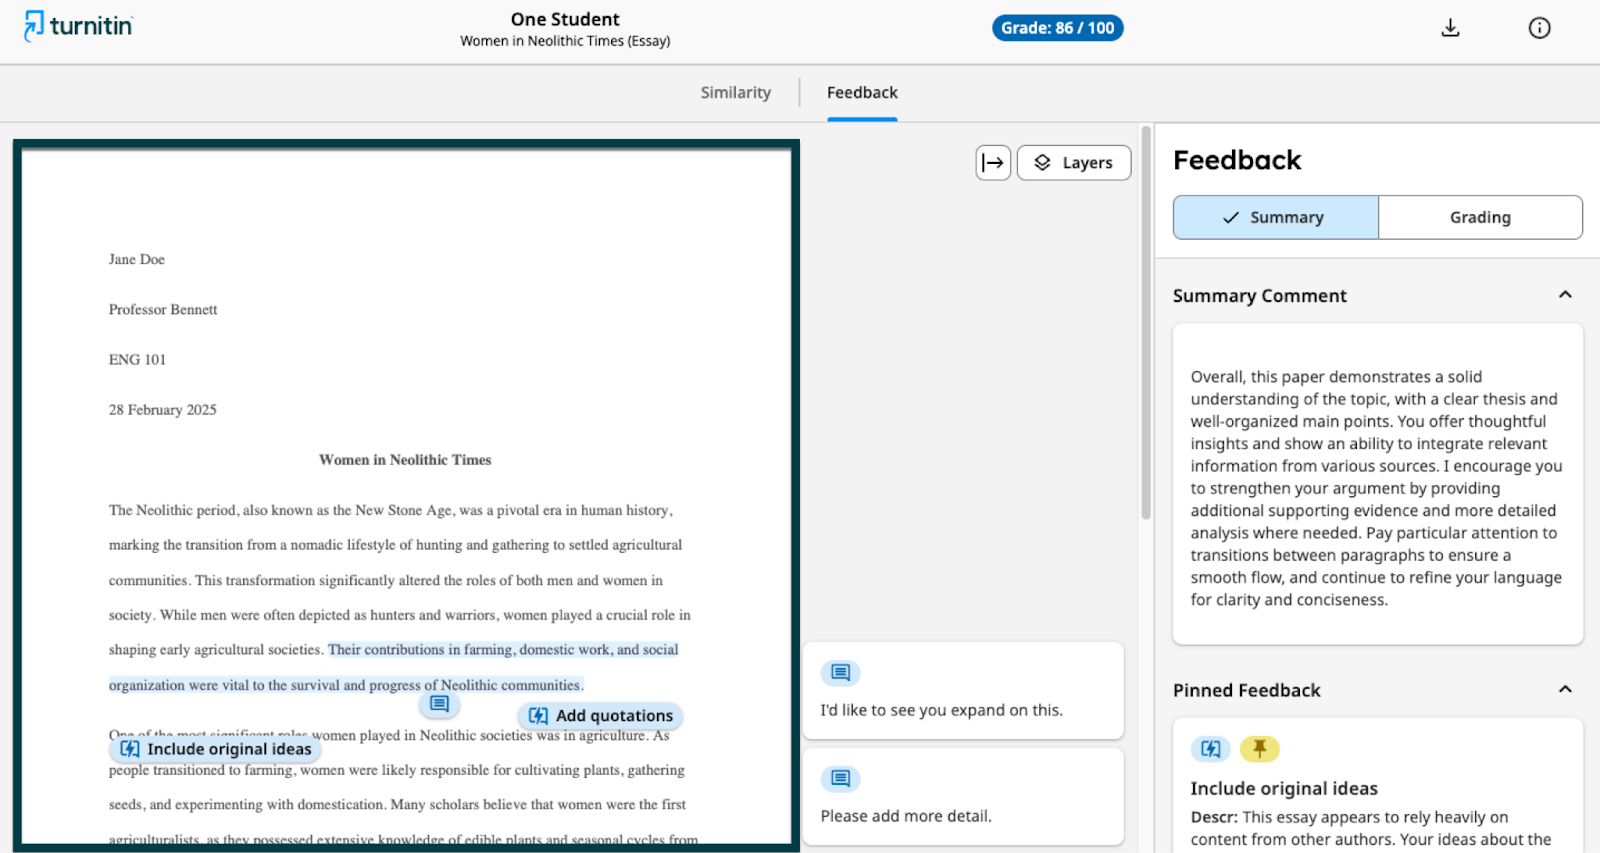The image size is (1600, 853).
Task: Click the essay title "Women in Neolithic Times"
Action: point(405,460)
